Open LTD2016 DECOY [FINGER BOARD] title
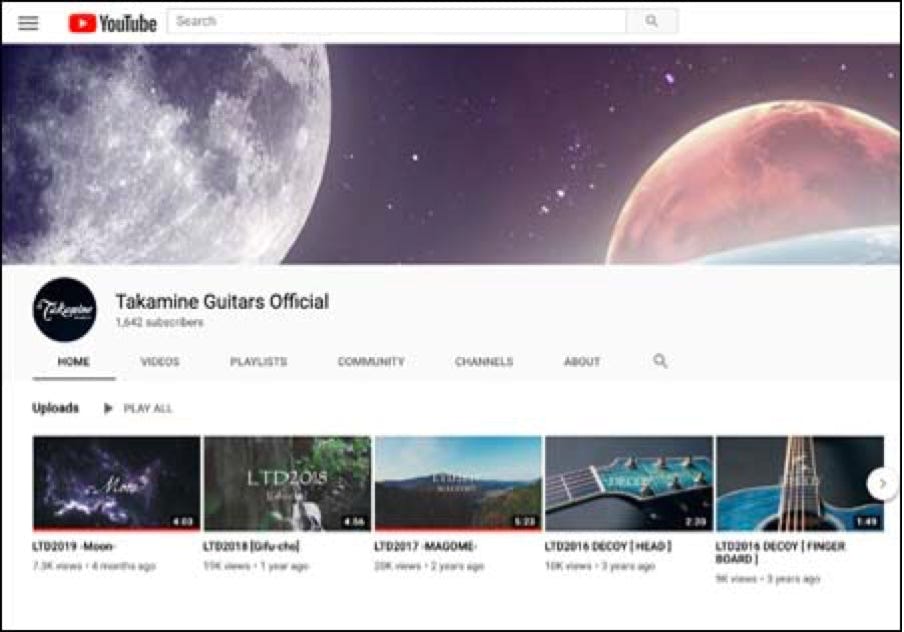This screenshot has width=904, height=632. 781,552
